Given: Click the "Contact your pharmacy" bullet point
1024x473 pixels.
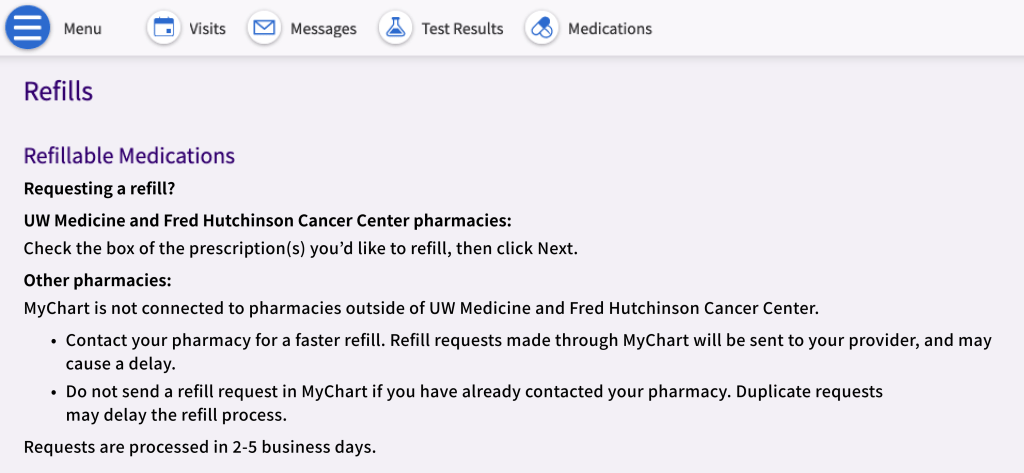Looking at the screenshot, I should tap(528, 341).
